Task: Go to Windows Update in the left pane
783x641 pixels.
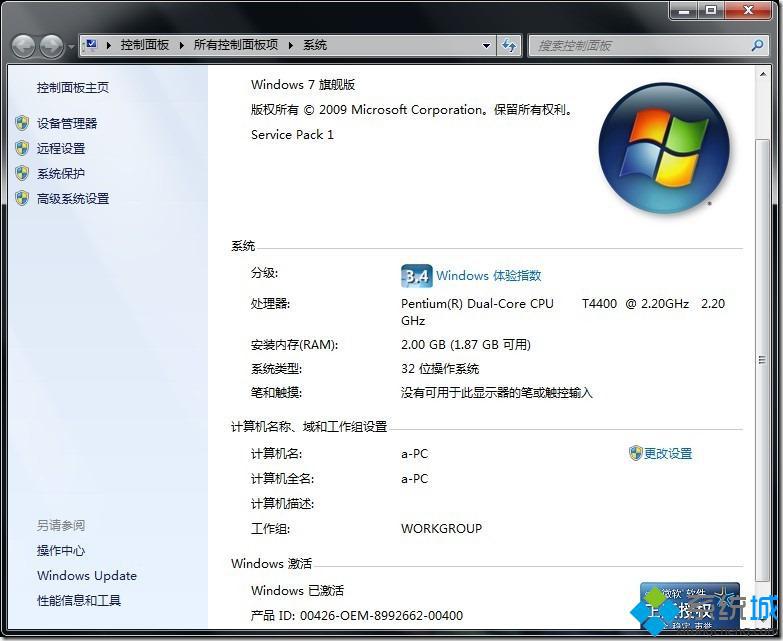Action: [x=87, y=575]
